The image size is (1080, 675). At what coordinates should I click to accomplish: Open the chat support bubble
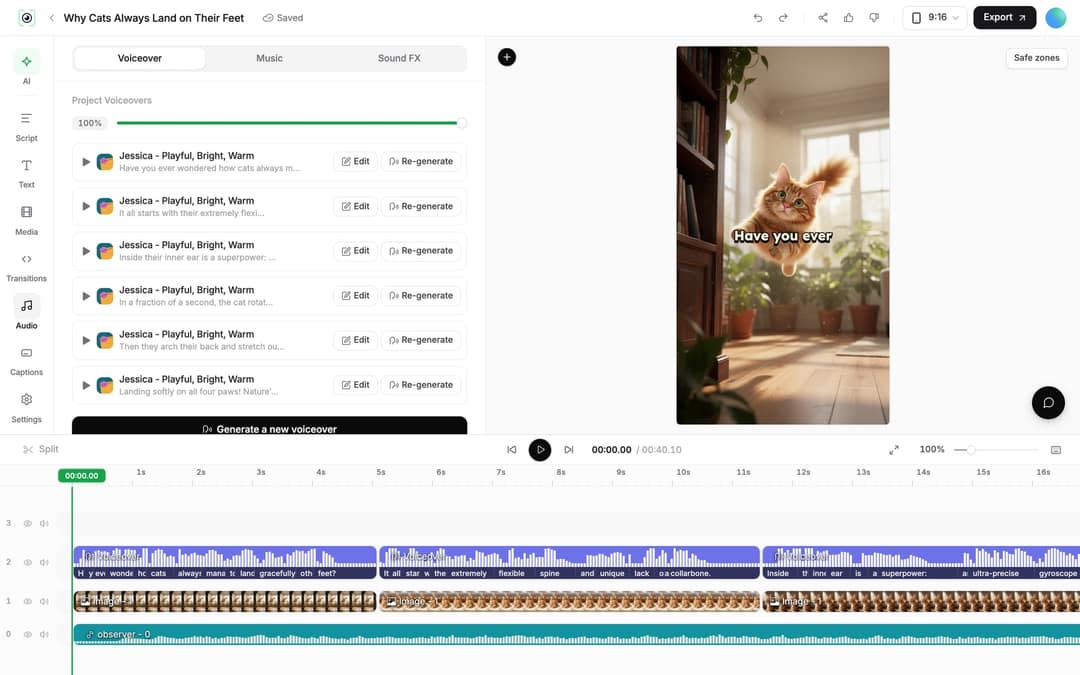click(1048, 403)
